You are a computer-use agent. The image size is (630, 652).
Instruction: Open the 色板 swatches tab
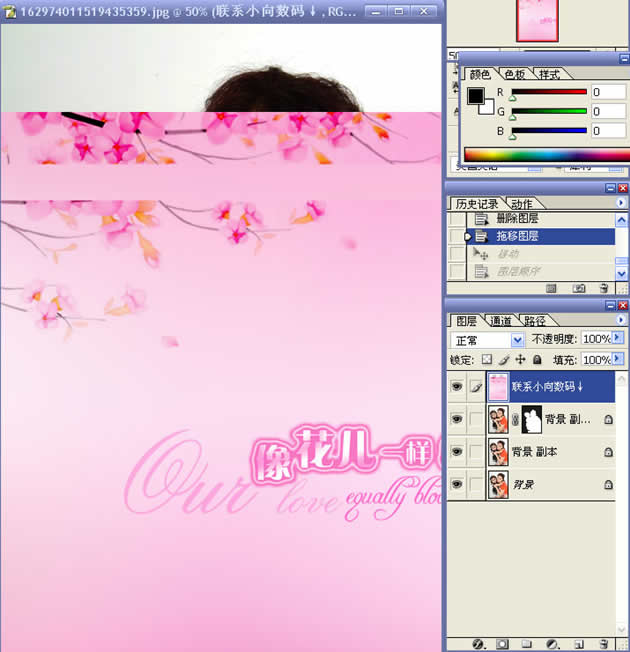point(515,74)
